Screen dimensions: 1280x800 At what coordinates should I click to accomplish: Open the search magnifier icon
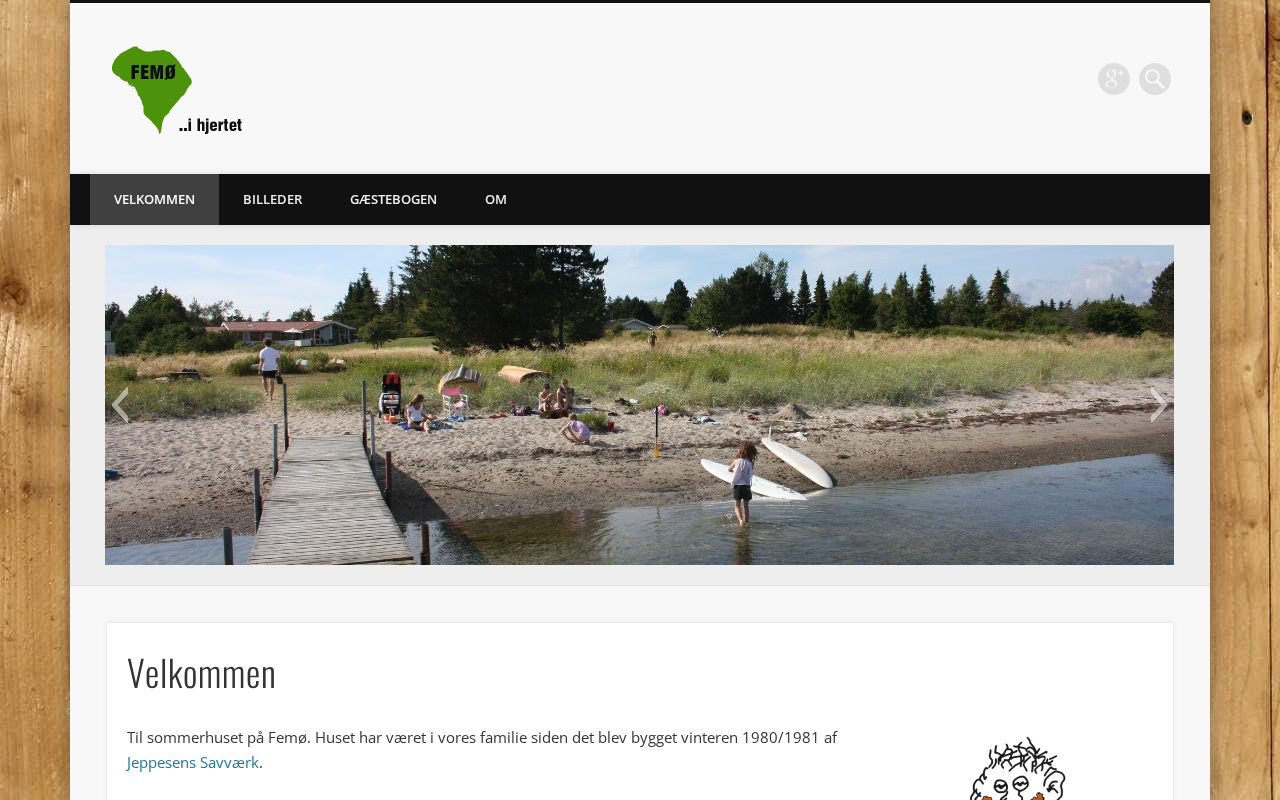[x=1154, y=79]
